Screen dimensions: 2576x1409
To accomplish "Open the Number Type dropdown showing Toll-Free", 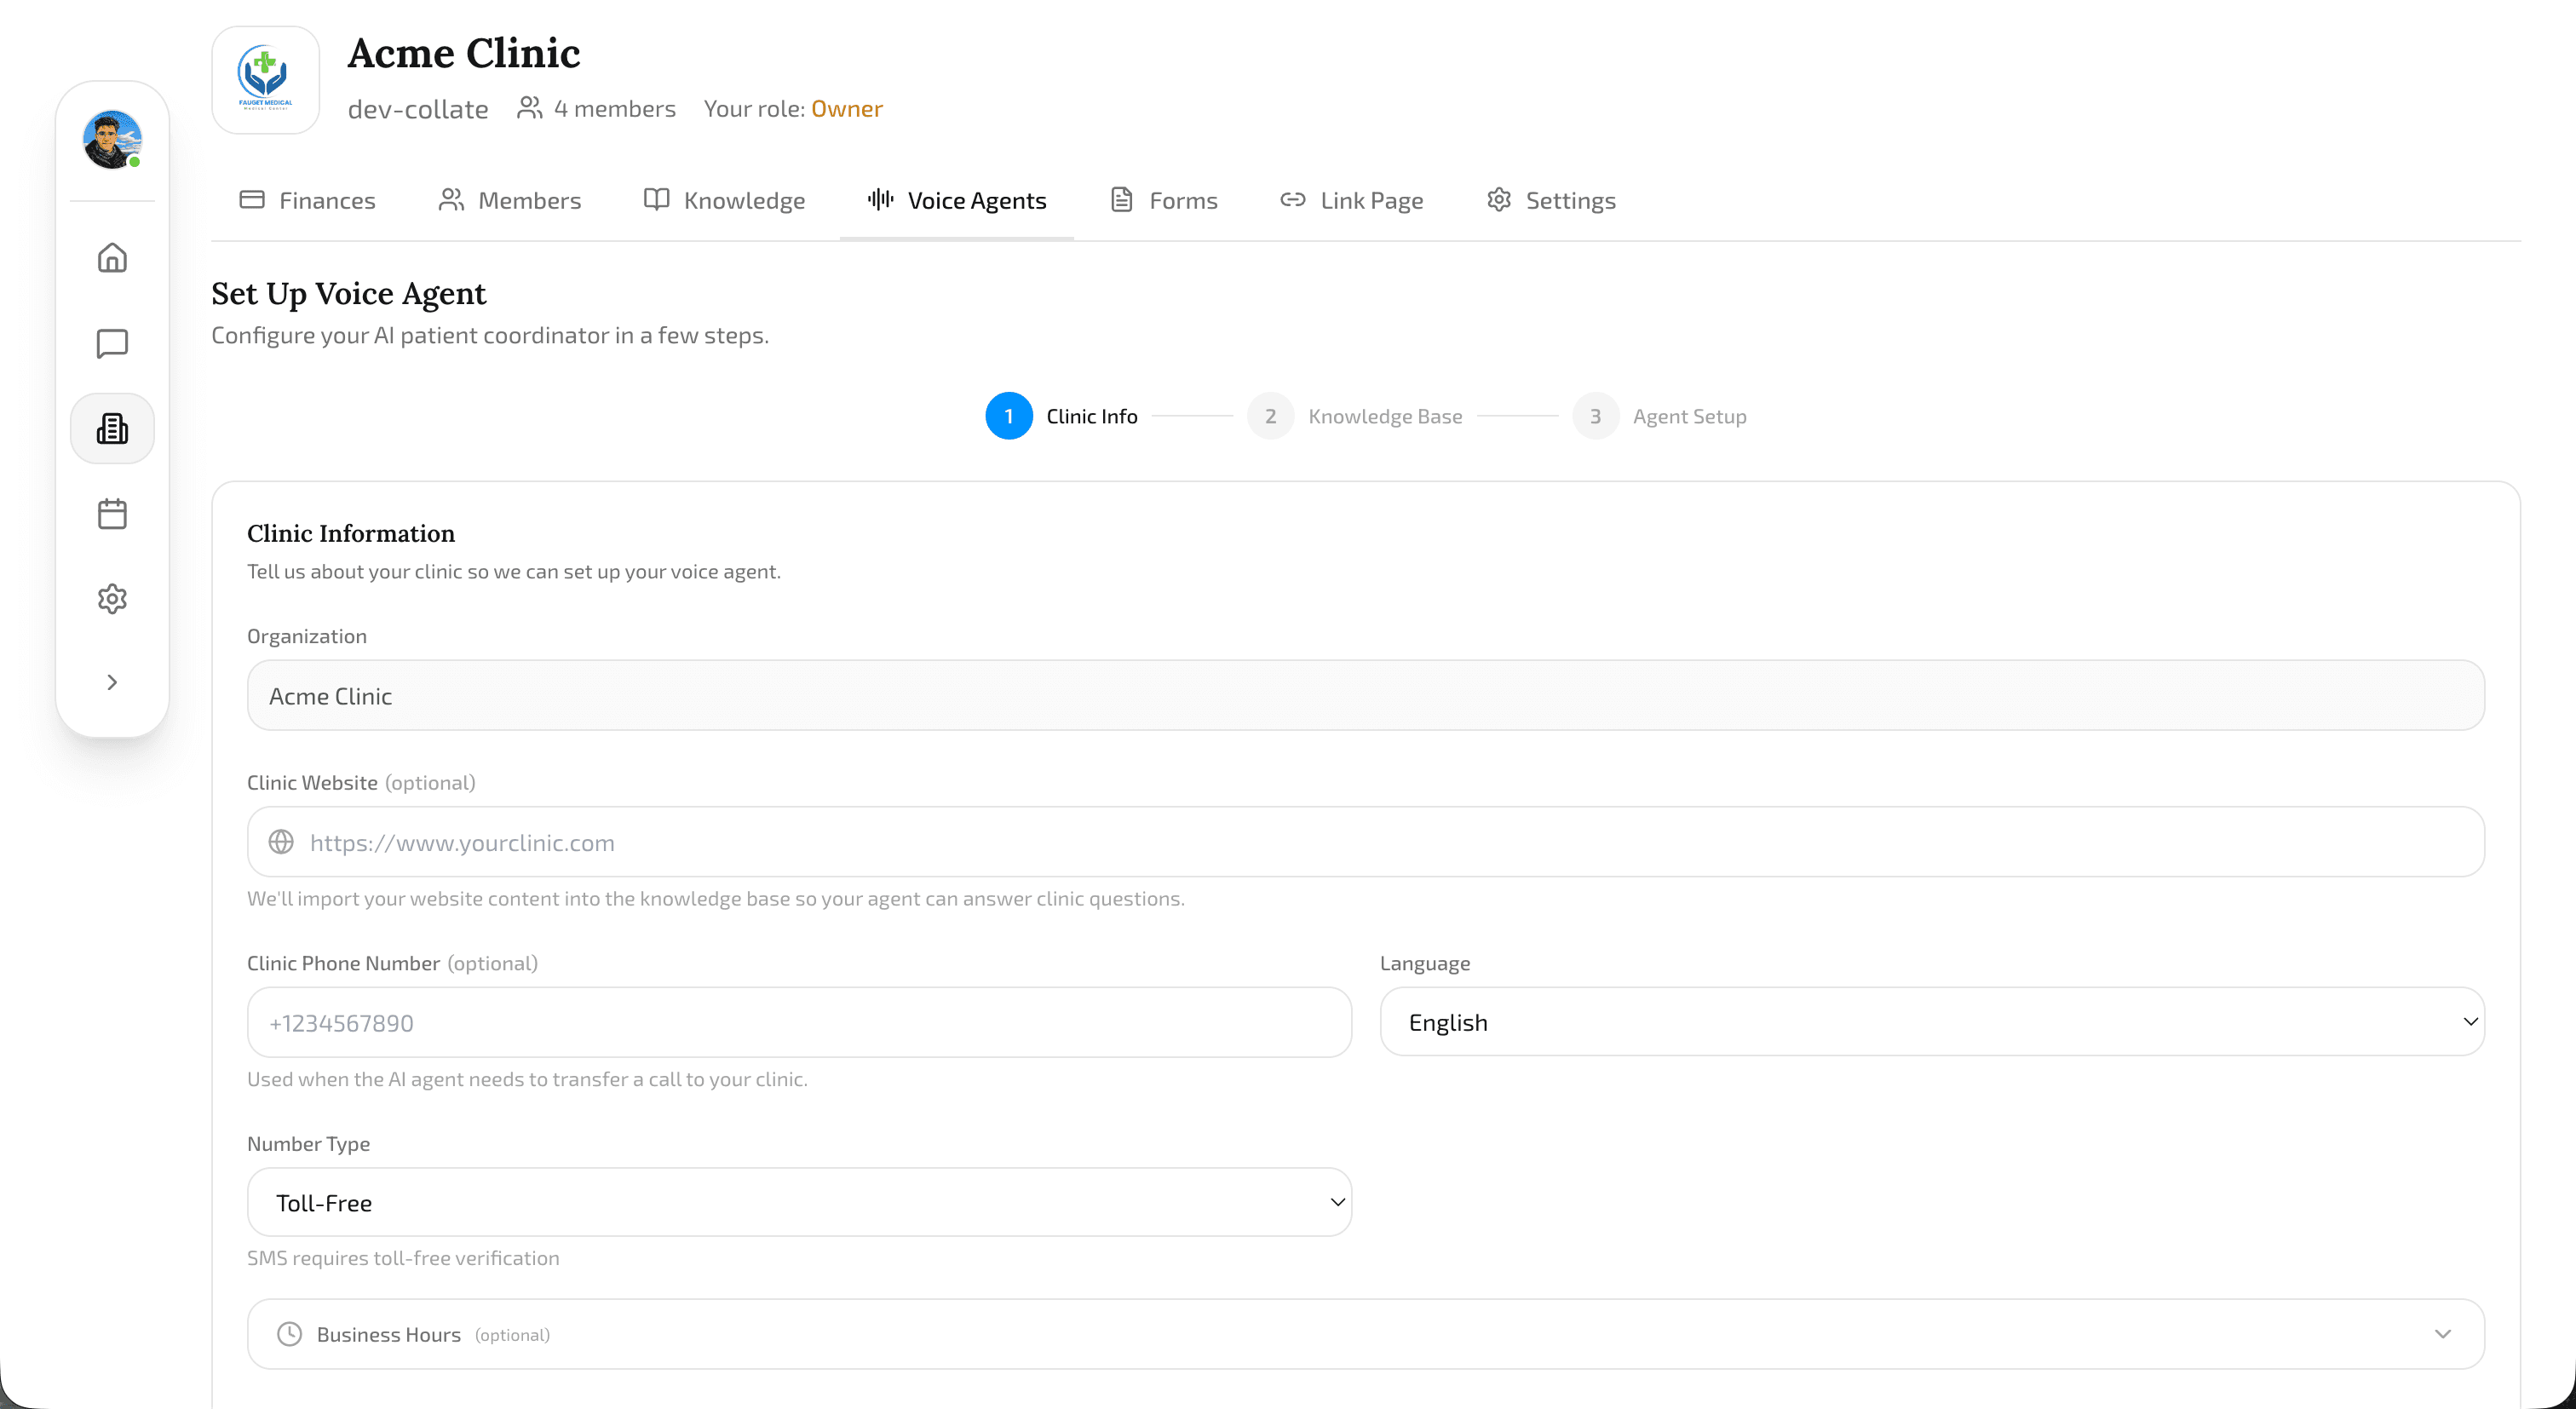I will [798, 1202].
